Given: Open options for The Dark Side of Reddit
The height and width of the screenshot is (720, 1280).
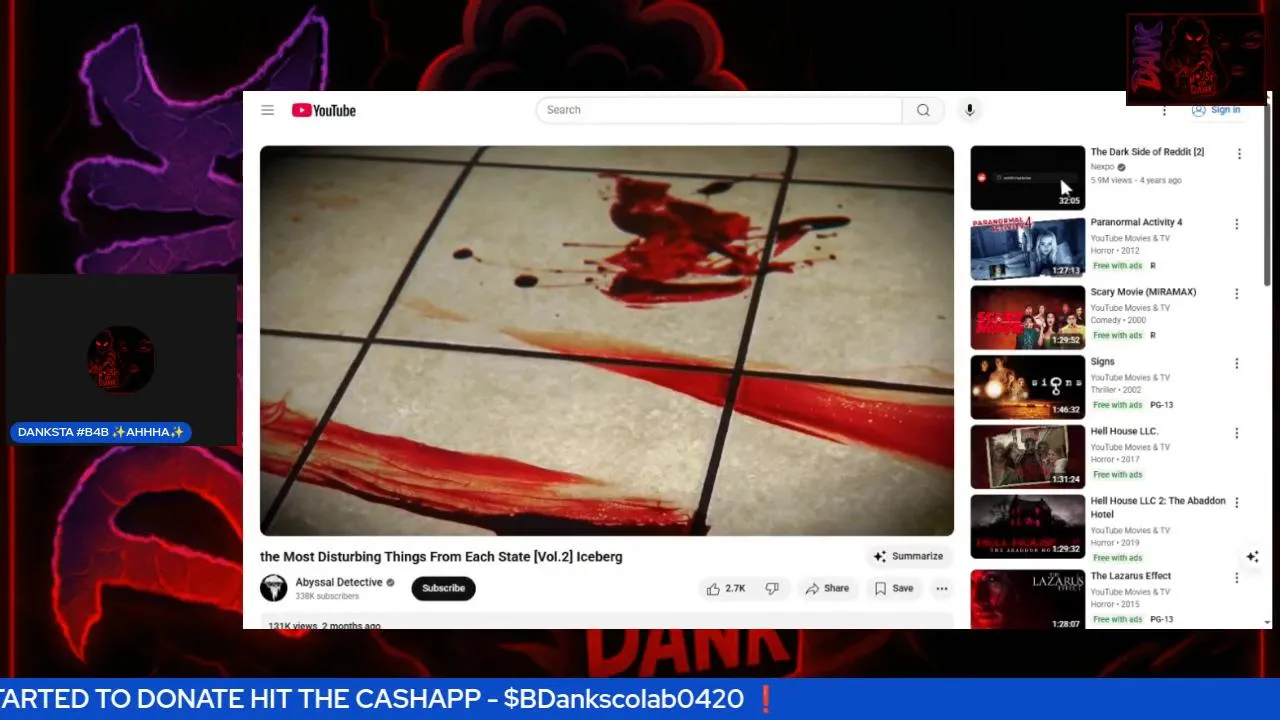Looking at the screenshot, I should pyautogui.click(x=1239, y=154).
